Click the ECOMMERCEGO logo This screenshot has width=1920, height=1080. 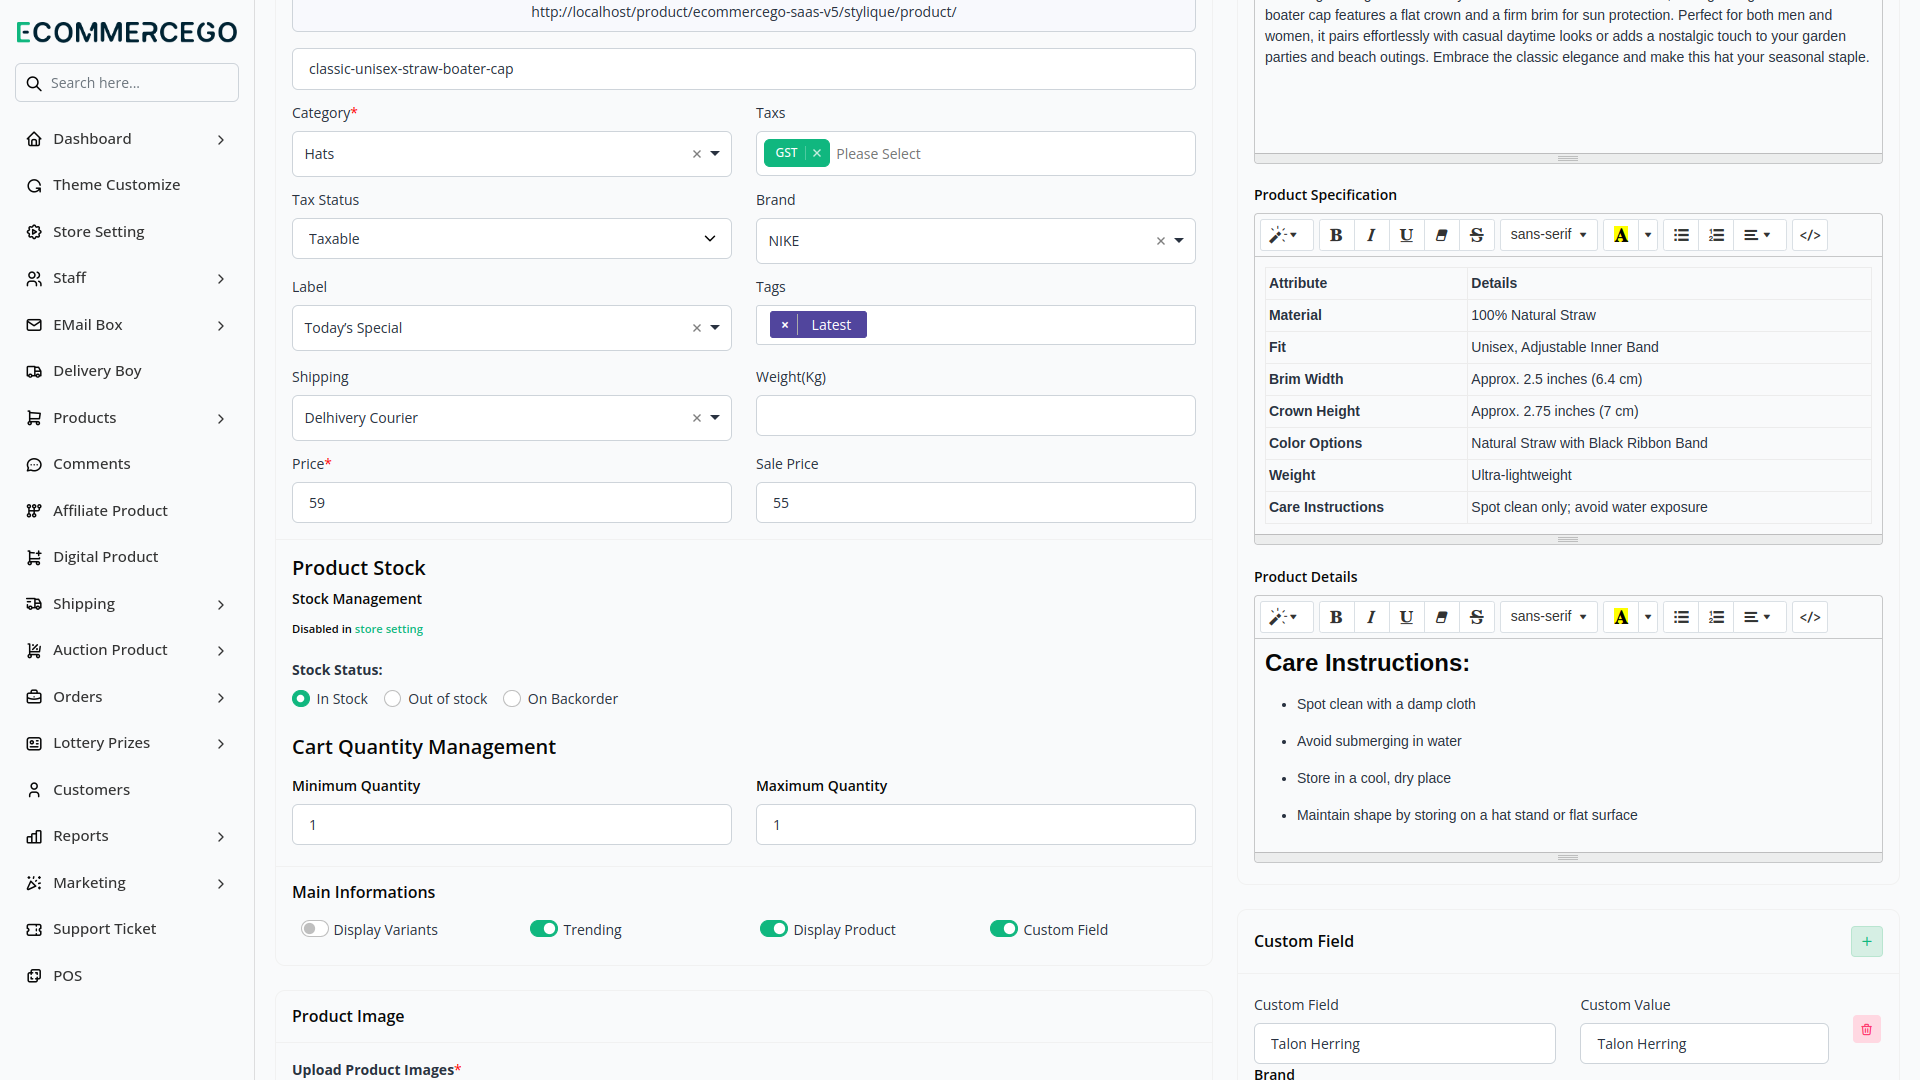[x=127, y=32]
